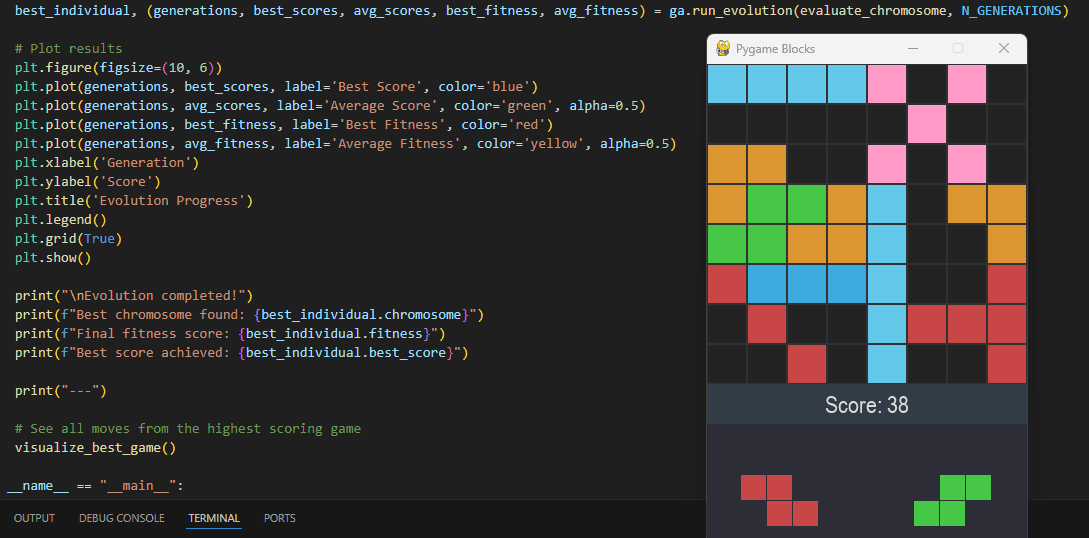Click the 'Evolution completed!' print statement
Viewport: 1089px width, 538px height.
tap(134, 296)
